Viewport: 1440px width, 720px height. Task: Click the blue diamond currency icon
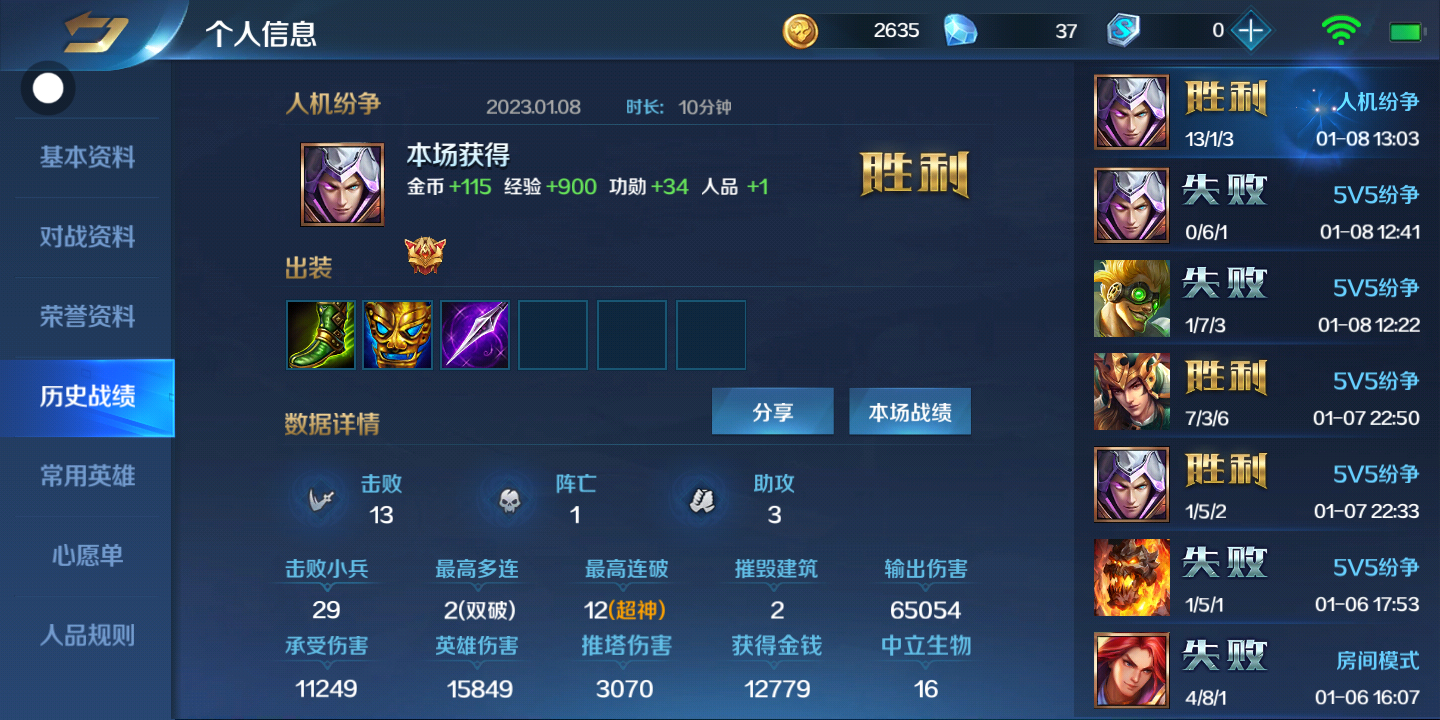pos(960,31)
